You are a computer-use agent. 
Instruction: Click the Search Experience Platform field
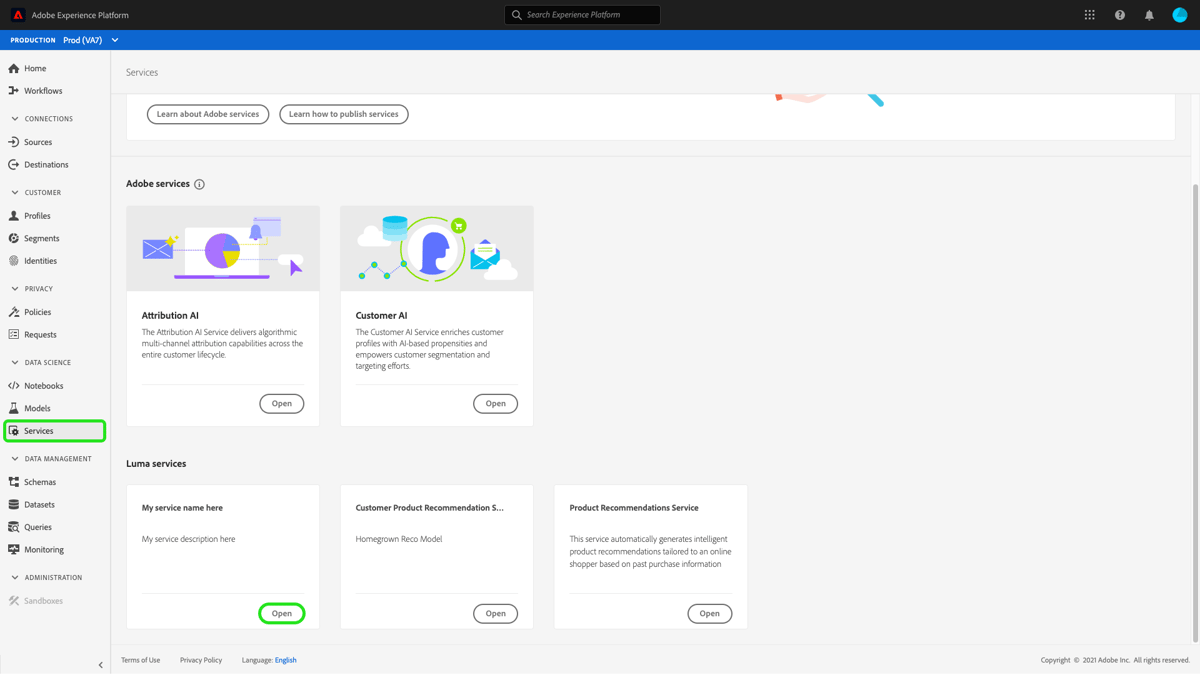(581, 14)
